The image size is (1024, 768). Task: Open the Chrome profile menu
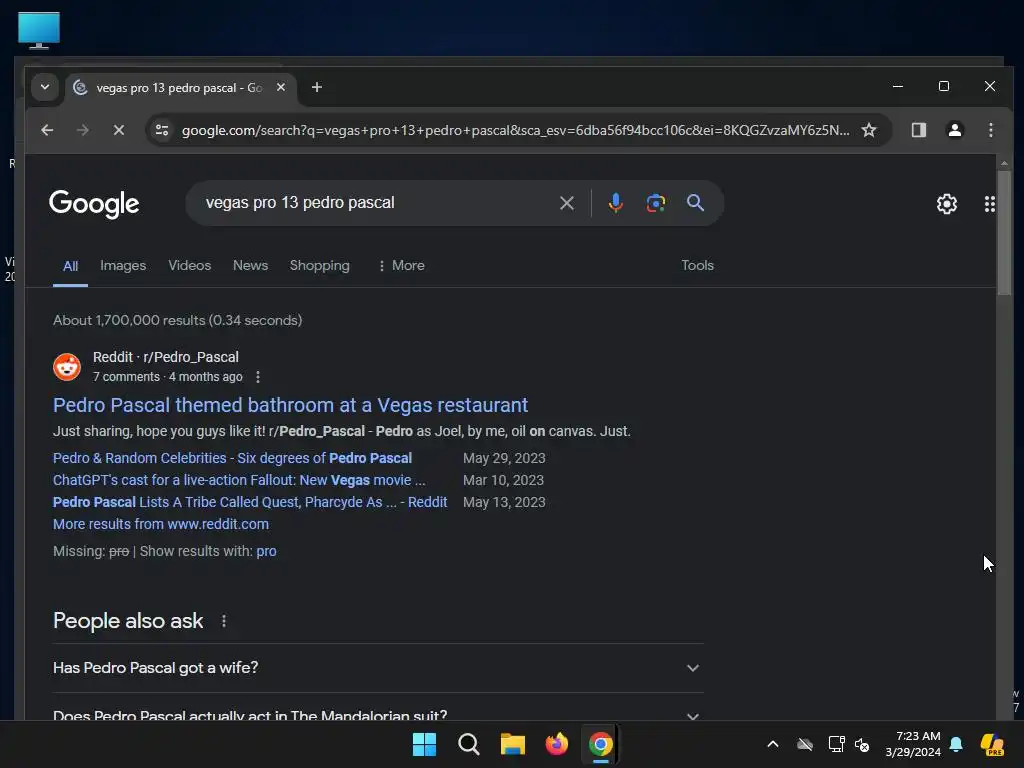(x=955, y=130)
